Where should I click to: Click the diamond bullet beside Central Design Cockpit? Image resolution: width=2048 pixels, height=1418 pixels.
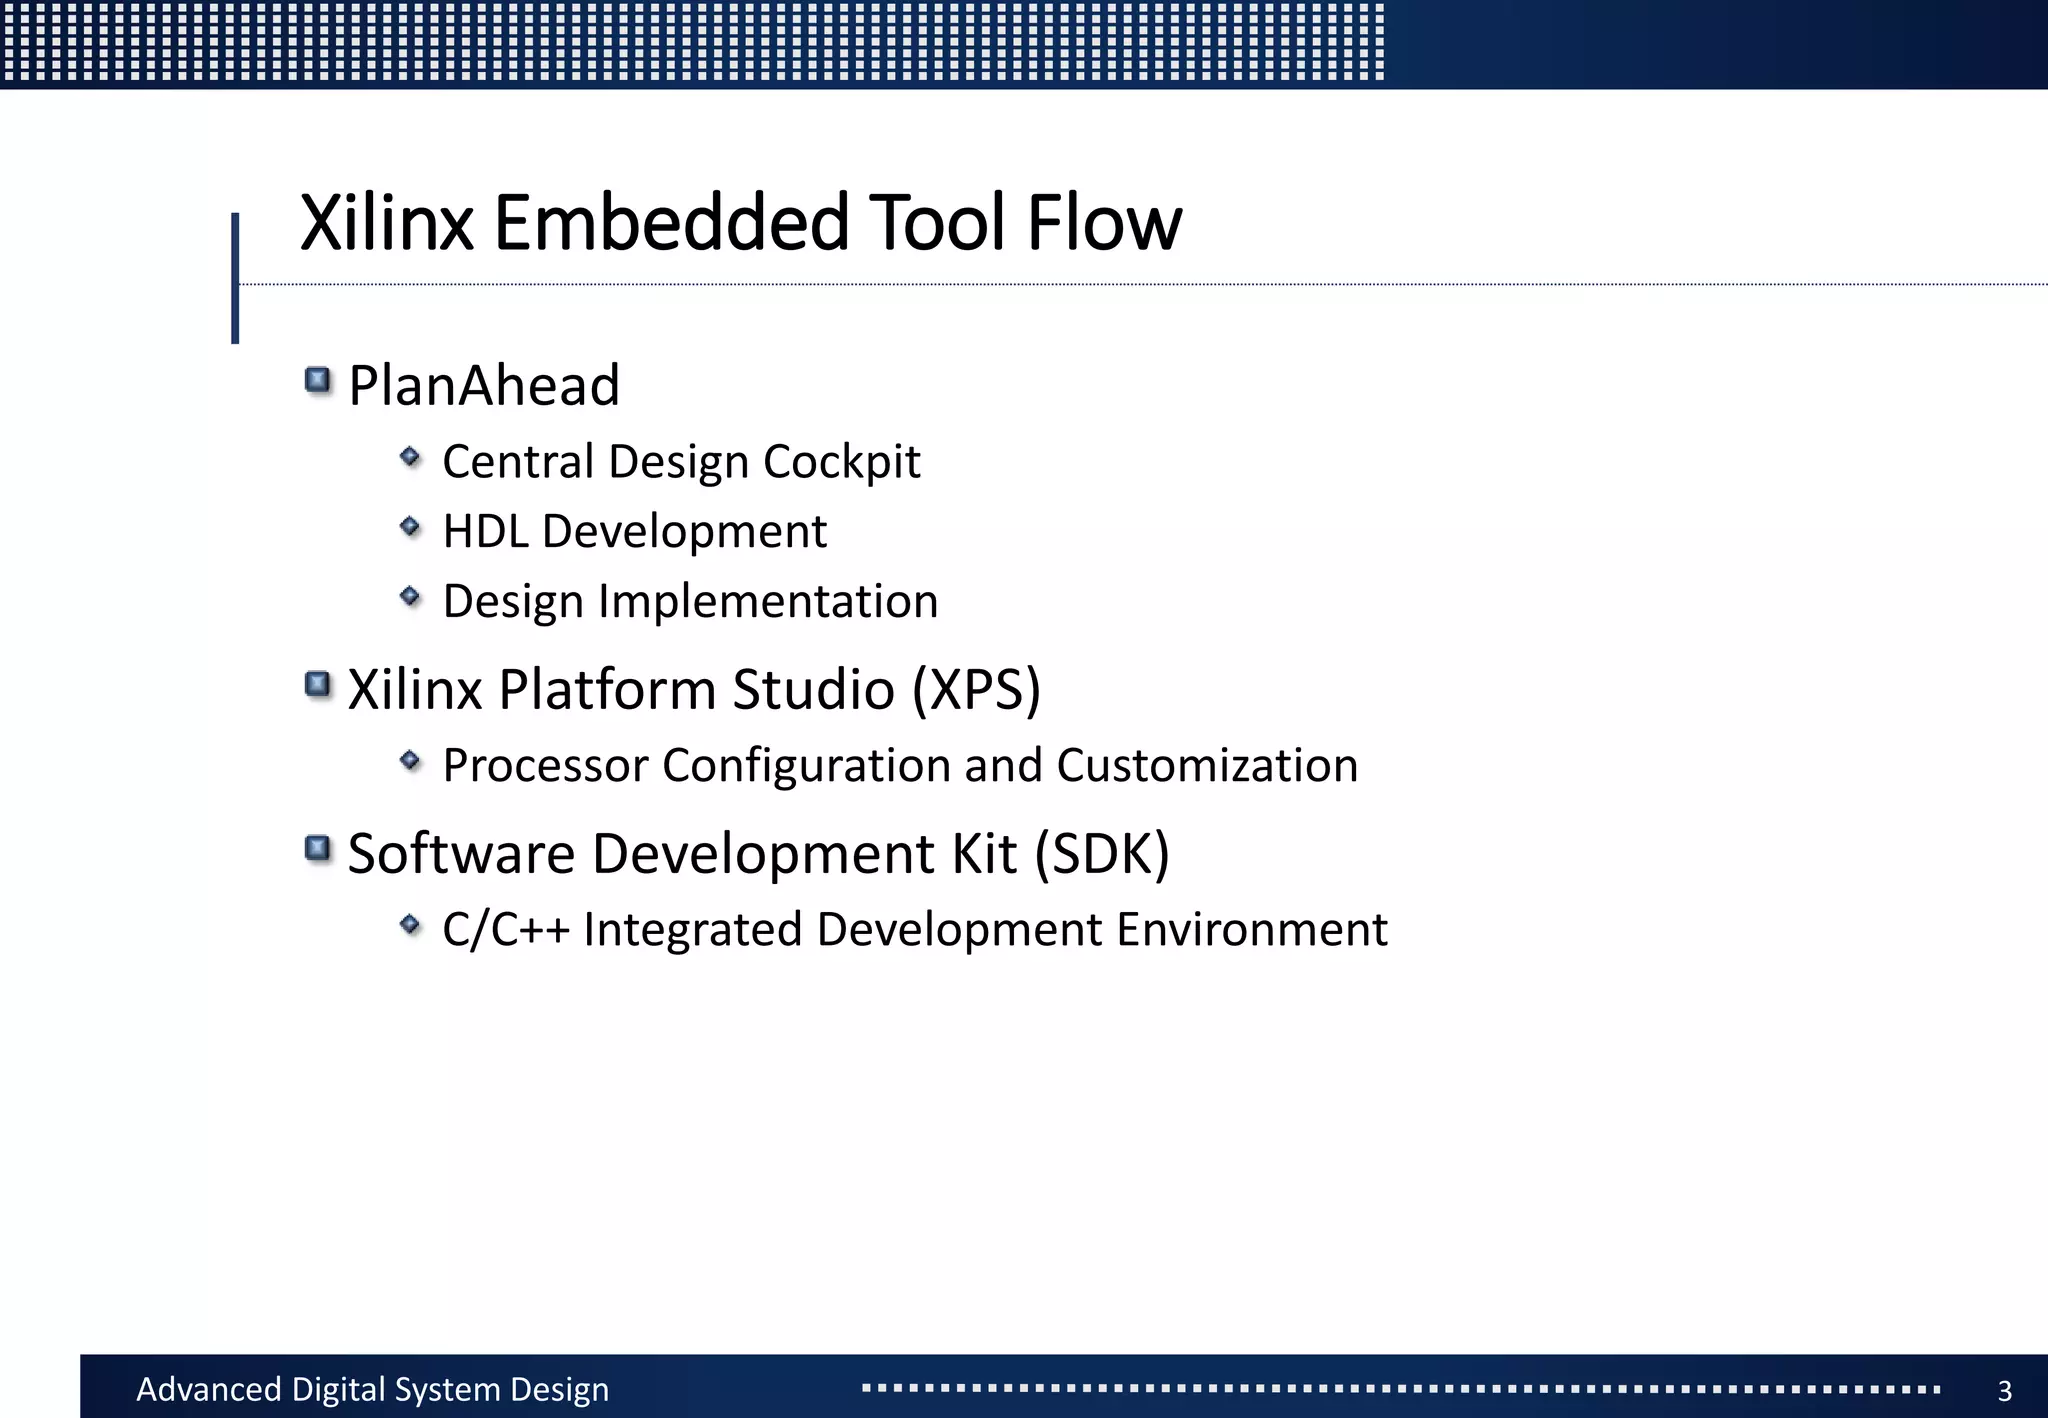(x=410, y=457)
